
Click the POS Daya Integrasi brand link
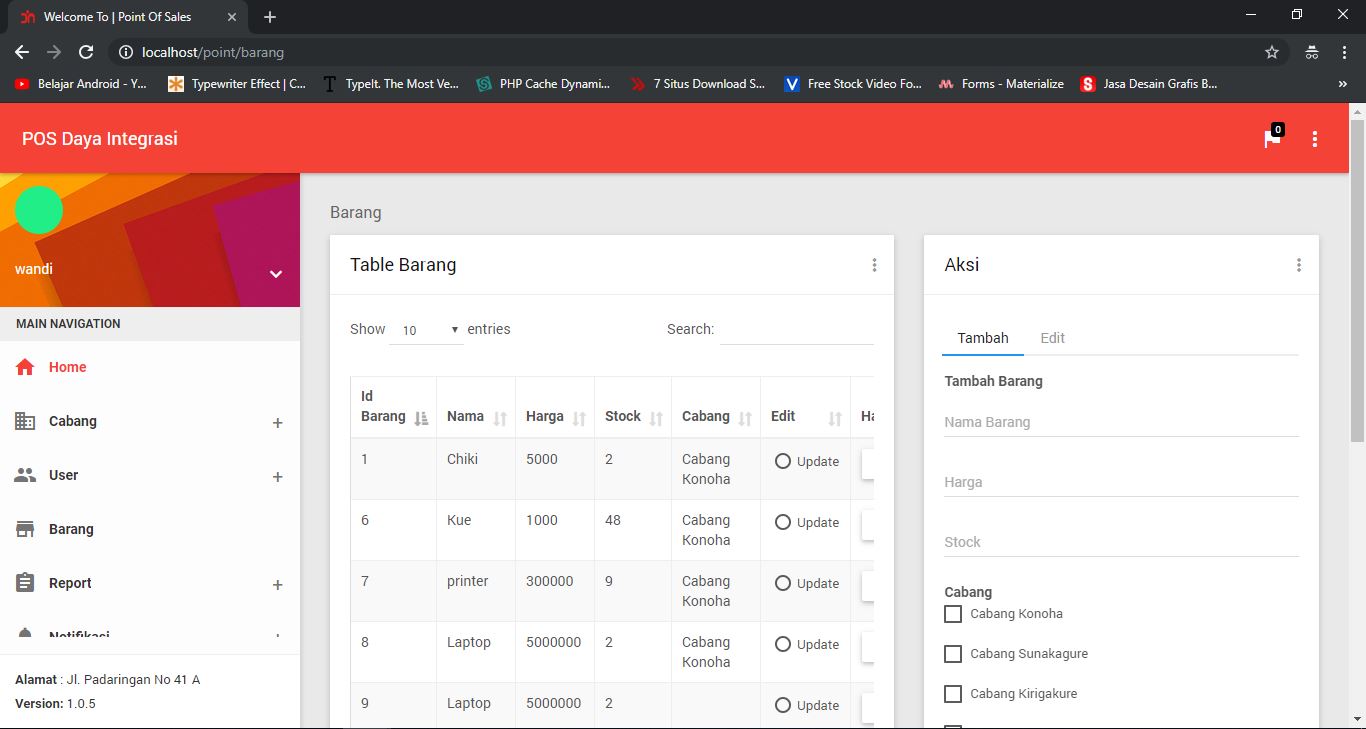point(99,138)
